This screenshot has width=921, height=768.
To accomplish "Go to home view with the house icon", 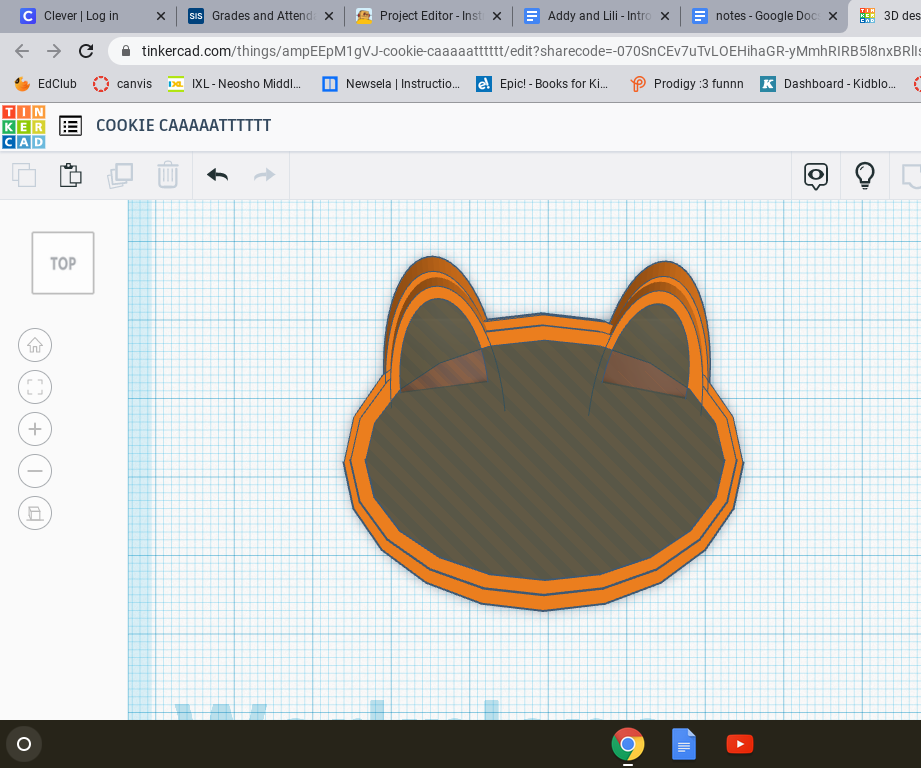I will (x=34, y=345).
